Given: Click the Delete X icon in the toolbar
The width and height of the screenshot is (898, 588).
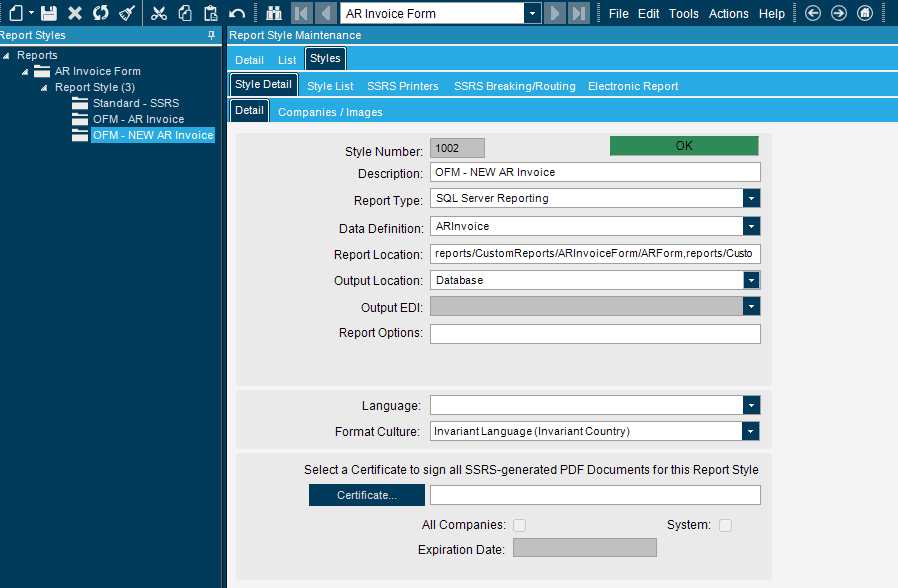Looking at the screenshot, I should (x=75, y=13).
